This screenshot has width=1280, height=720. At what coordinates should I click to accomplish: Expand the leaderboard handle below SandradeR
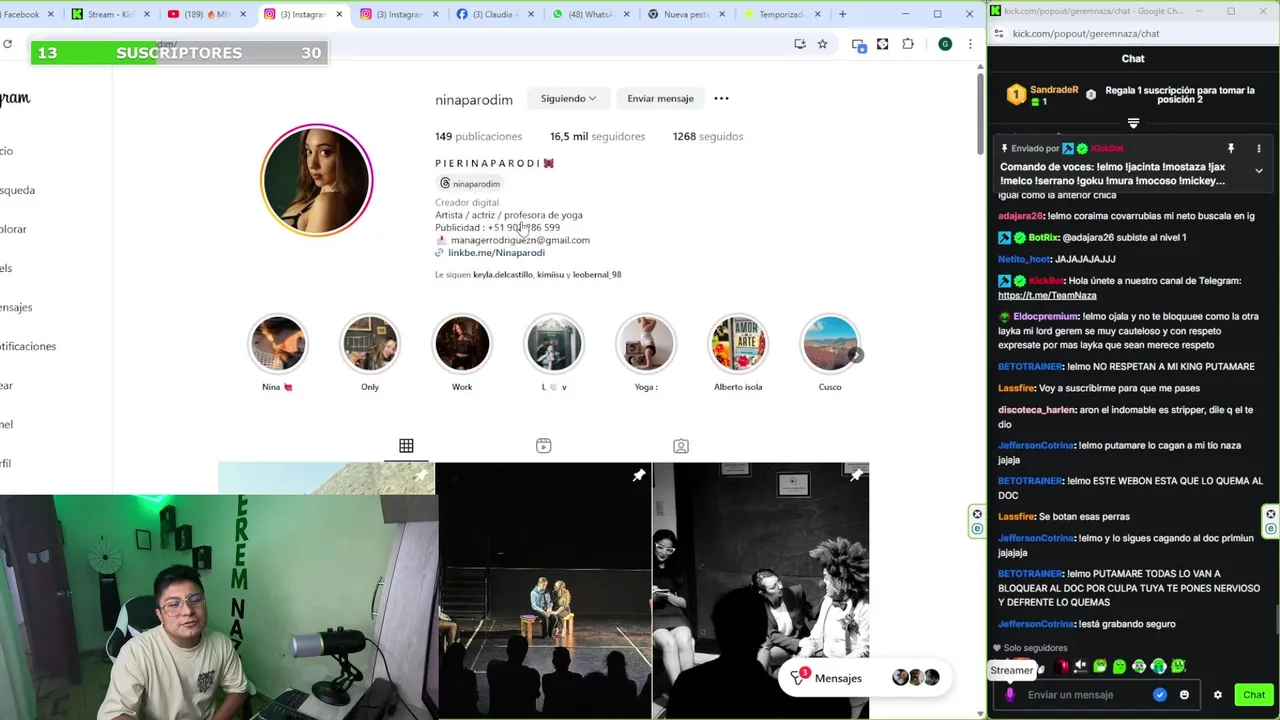(x=1133, y=123)
